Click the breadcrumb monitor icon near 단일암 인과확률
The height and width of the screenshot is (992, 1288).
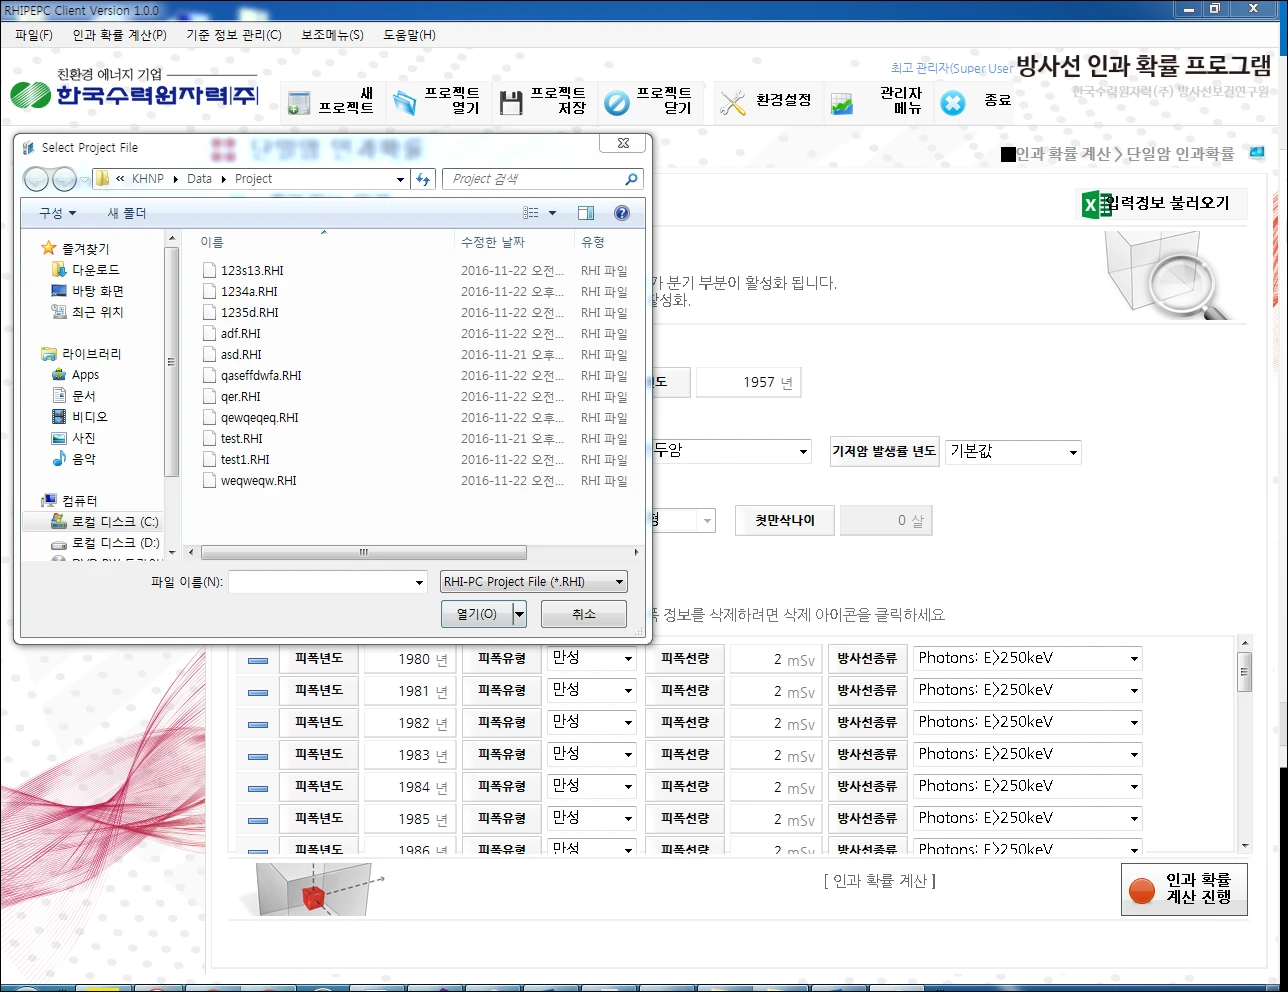click(x=1257, y=153)
